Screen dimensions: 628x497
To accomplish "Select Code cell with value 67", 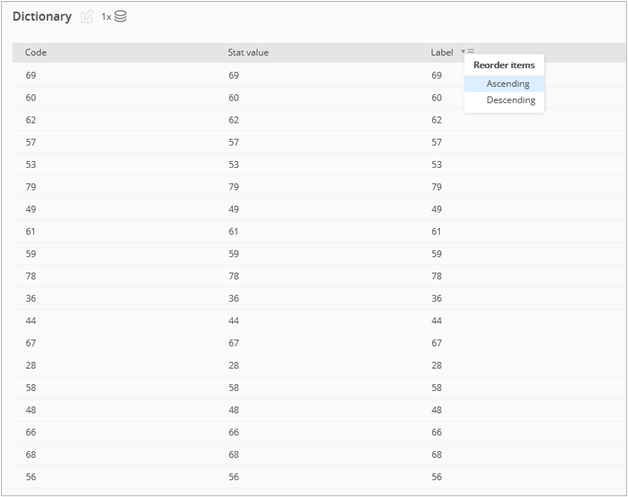I will 31,343.
